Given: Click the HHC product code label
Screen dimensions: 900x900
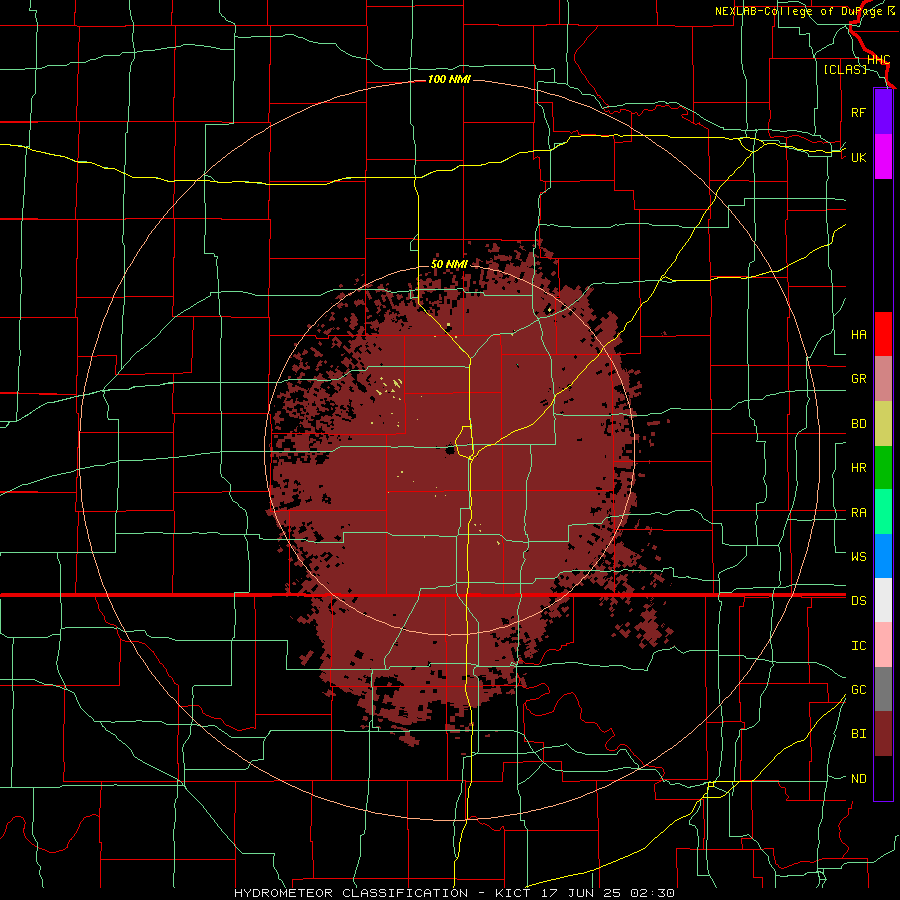Looking at the screenshot, I should [878, 60].
